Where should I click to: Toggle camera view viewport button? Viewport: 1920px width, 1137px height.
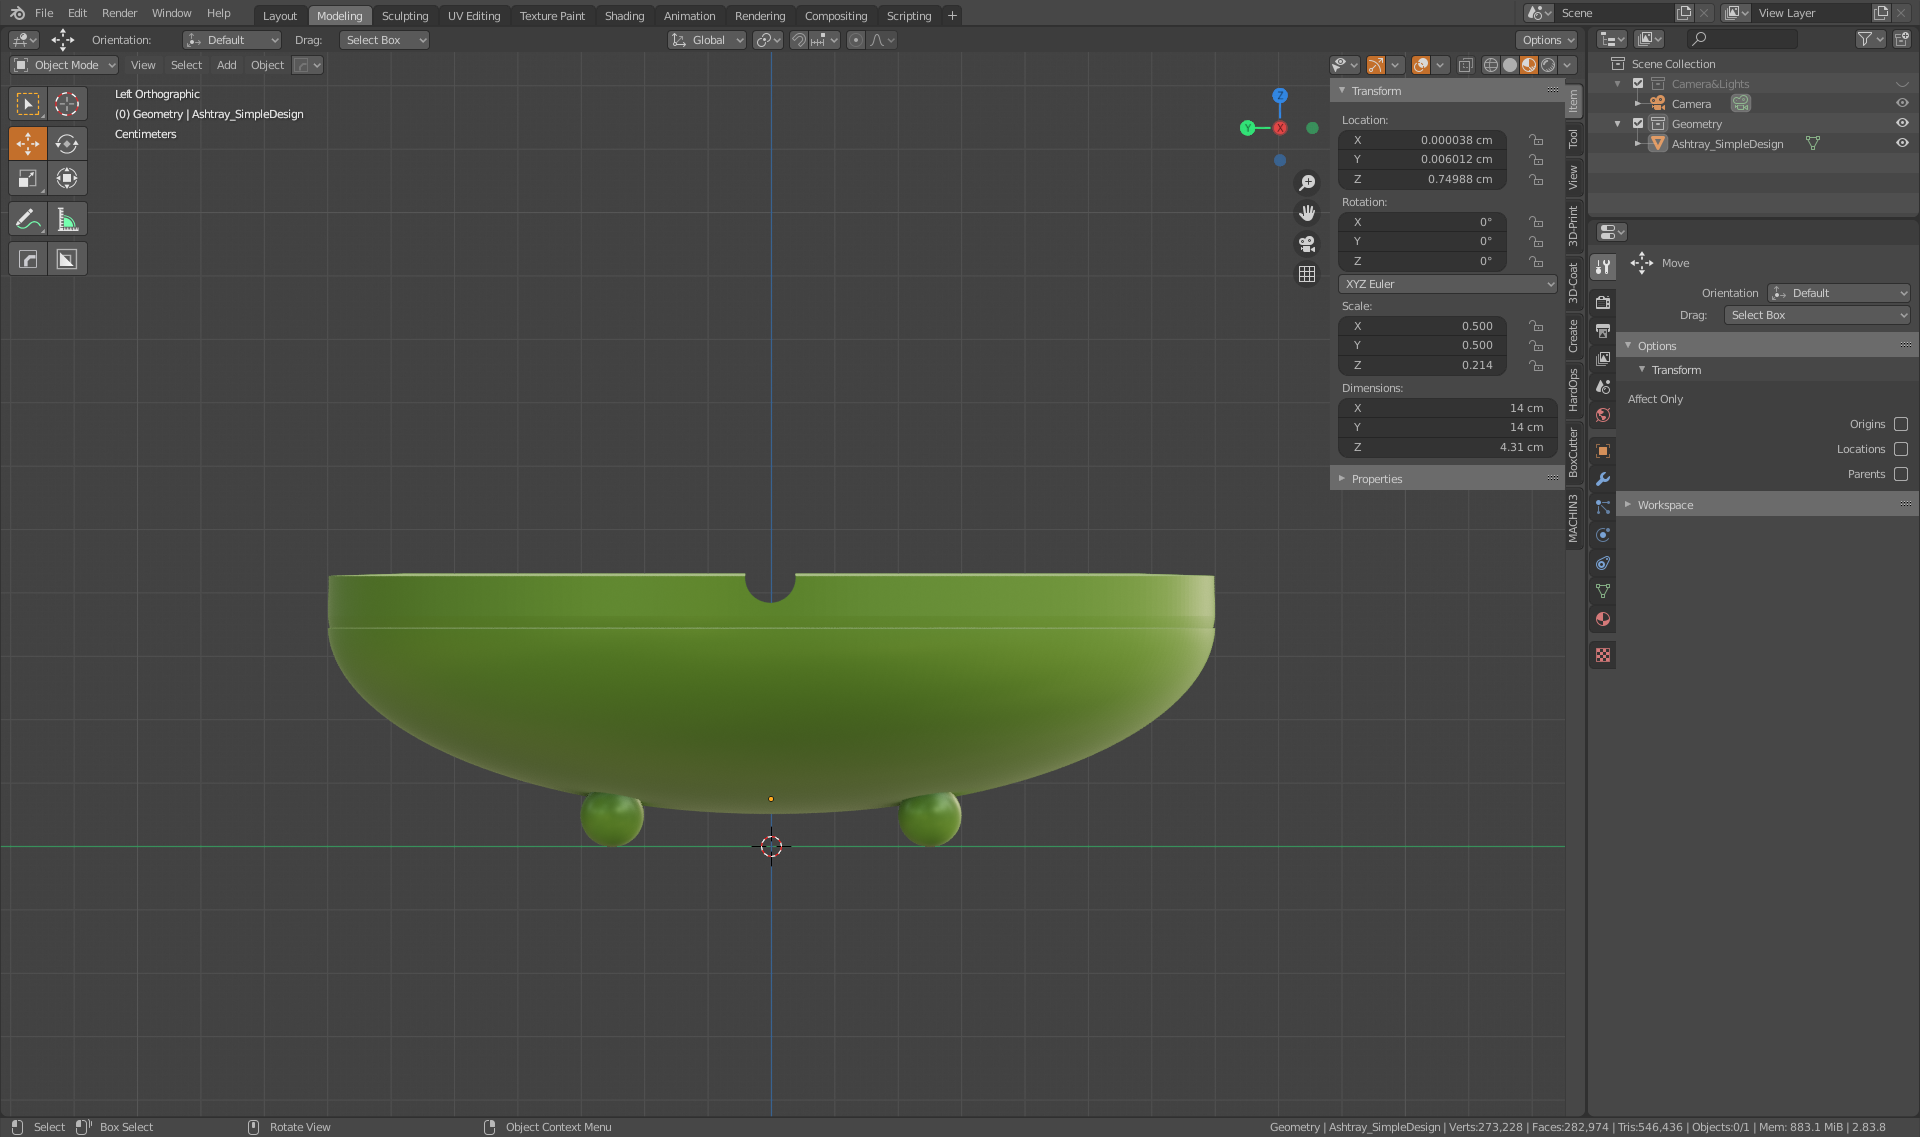pos(1307,244)
